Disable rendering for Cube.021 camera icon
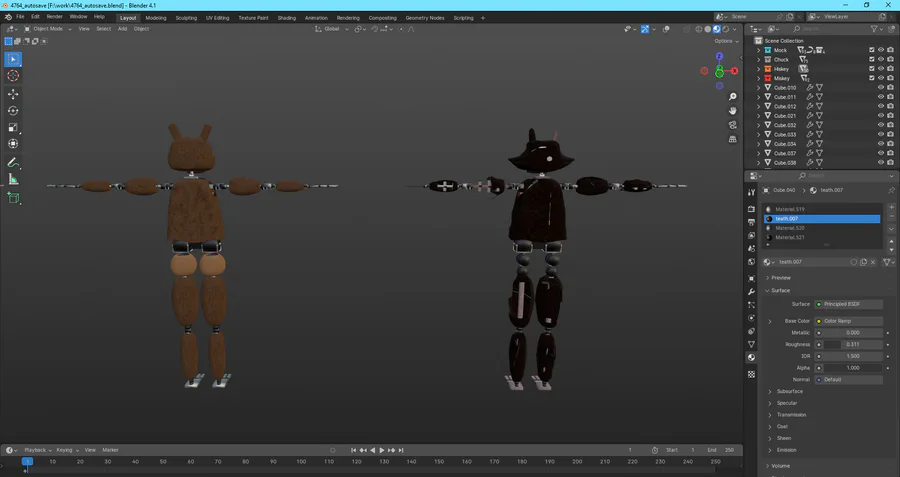This screenshot has width=900, height=477. tap(890, 116)
